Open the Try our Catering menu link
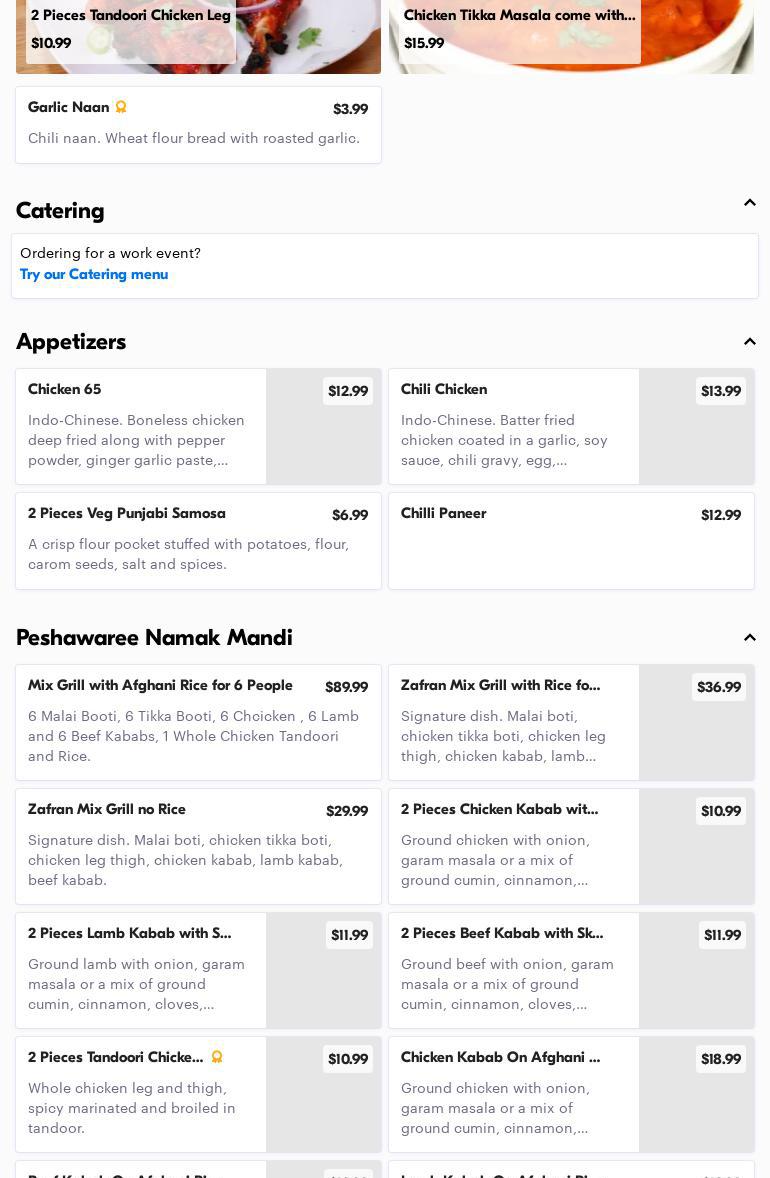The image size is (770, 1178). 94,274
